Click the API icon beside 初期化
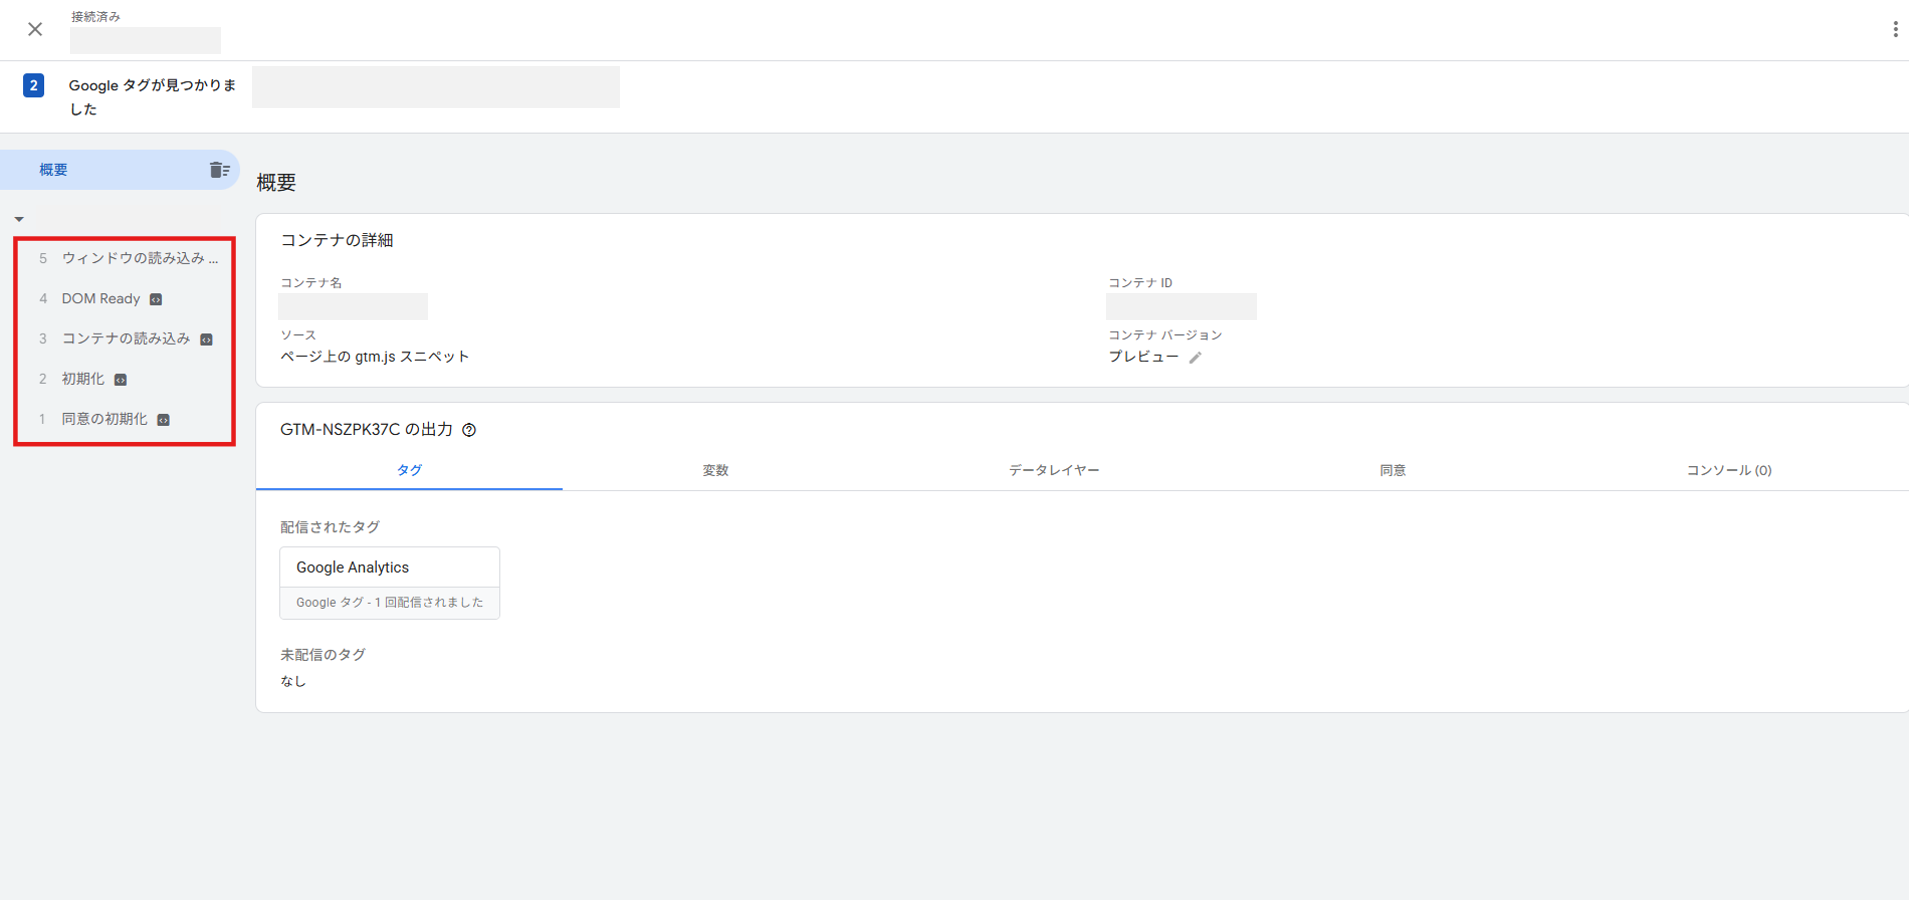Screen dimensions: 1909x900 coord(120,380)
